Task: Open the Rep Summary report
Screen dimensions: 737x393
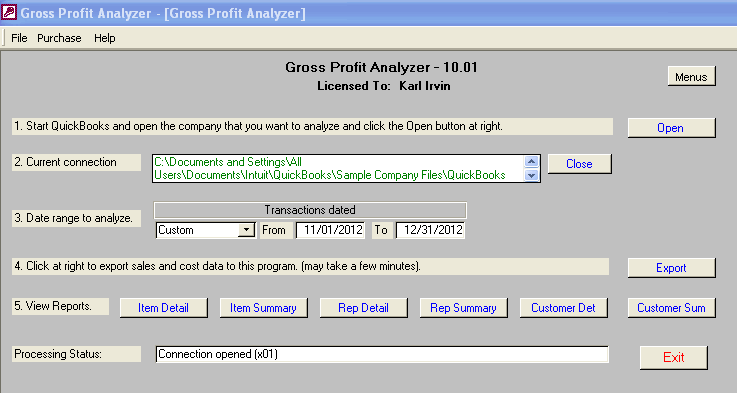Action: point(463,308)
